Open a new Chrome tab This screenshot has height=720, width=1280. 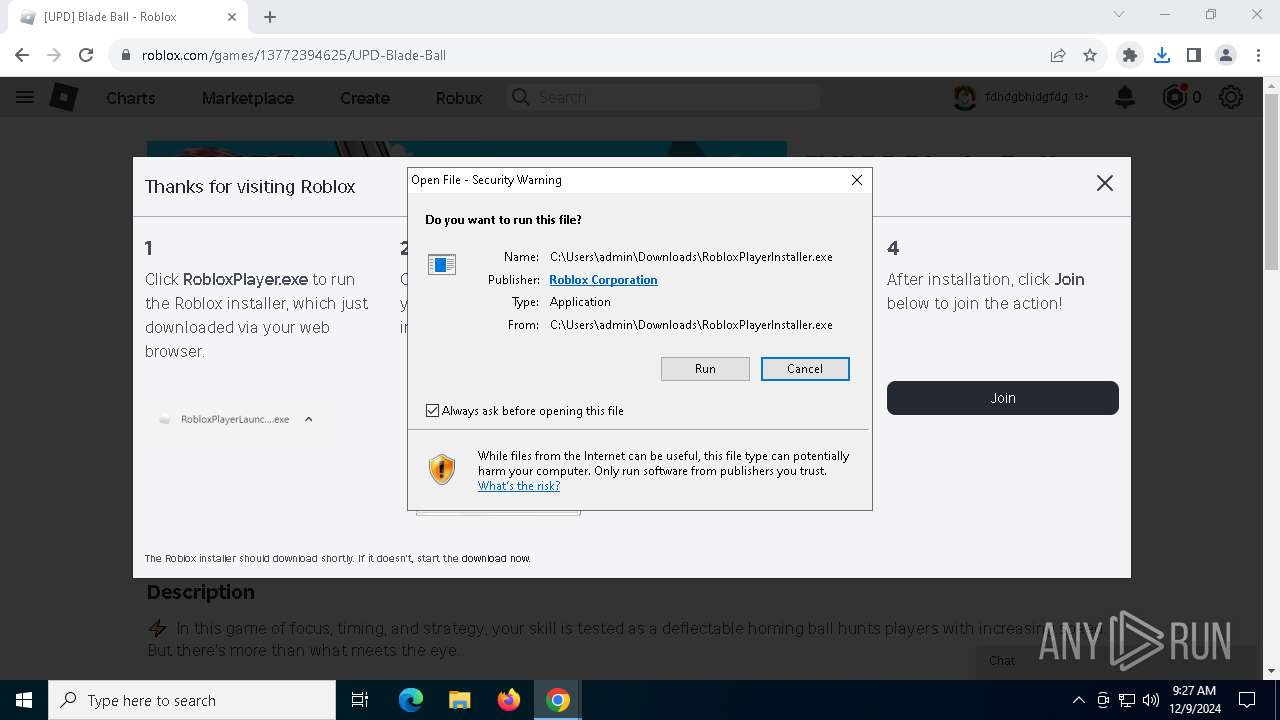(x=270, y=17)
